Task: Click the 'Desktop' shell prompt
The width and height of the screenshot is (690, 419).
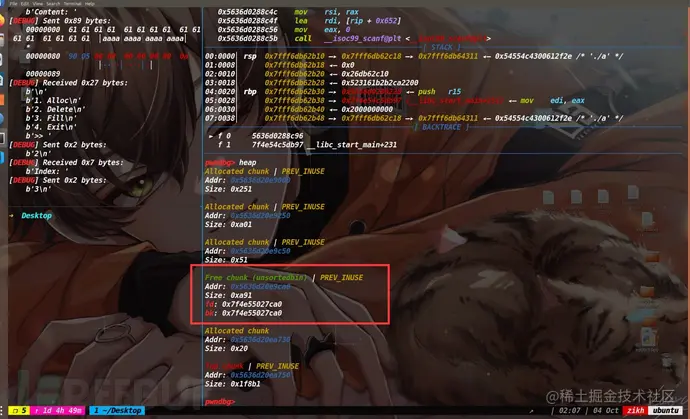Action: [37, 215]
